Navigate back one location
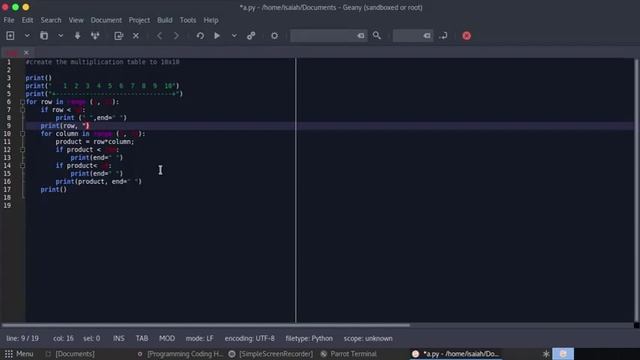640x360 pixels. click(160, 36)
